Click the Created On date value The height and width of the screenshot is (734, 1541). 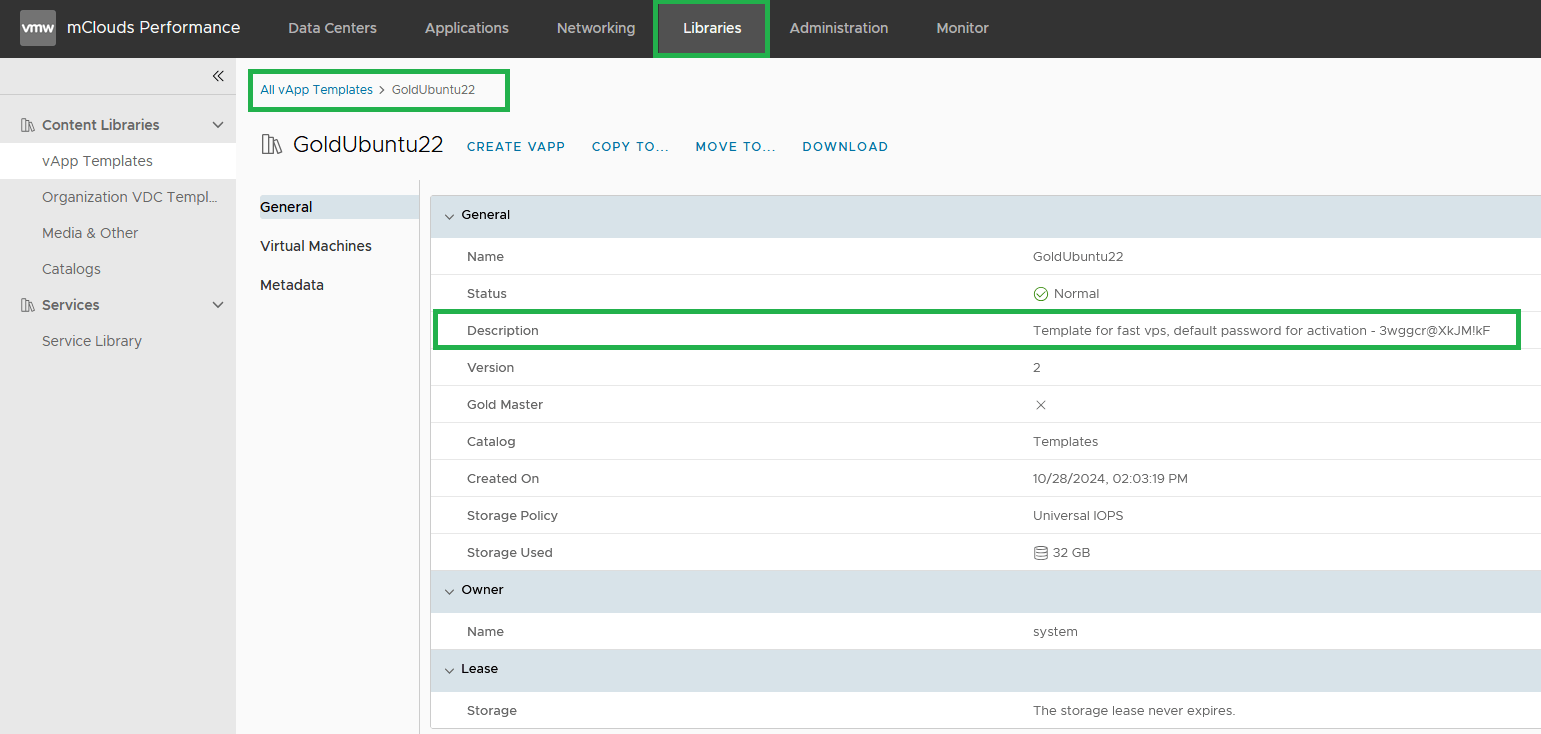coord(1110,479)
